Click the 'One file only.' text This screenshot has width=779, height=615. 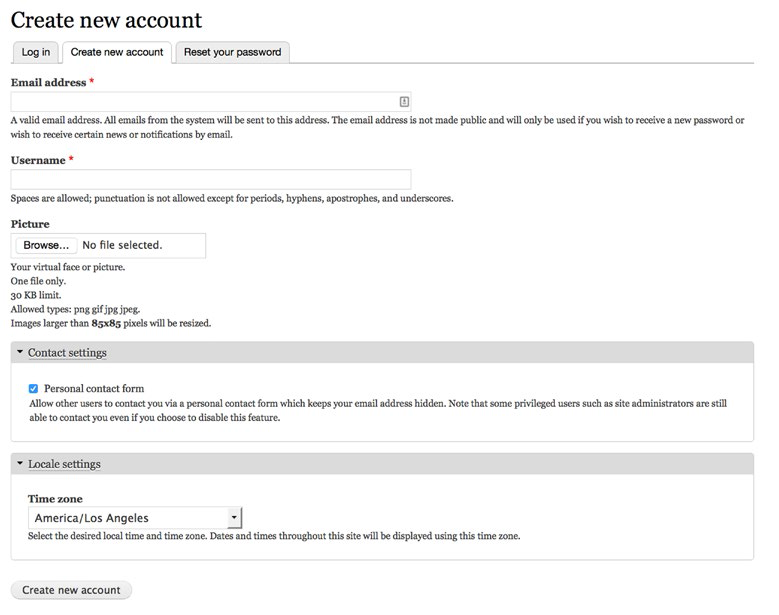click(x=38, y=281)
